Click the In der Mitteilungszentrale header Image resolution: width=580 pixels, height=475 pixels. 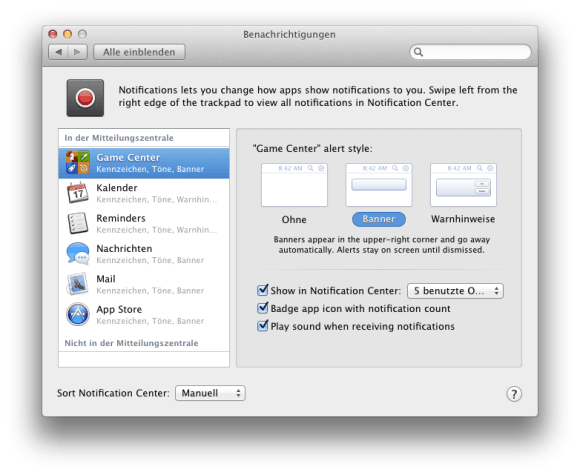tap(119, 138)
